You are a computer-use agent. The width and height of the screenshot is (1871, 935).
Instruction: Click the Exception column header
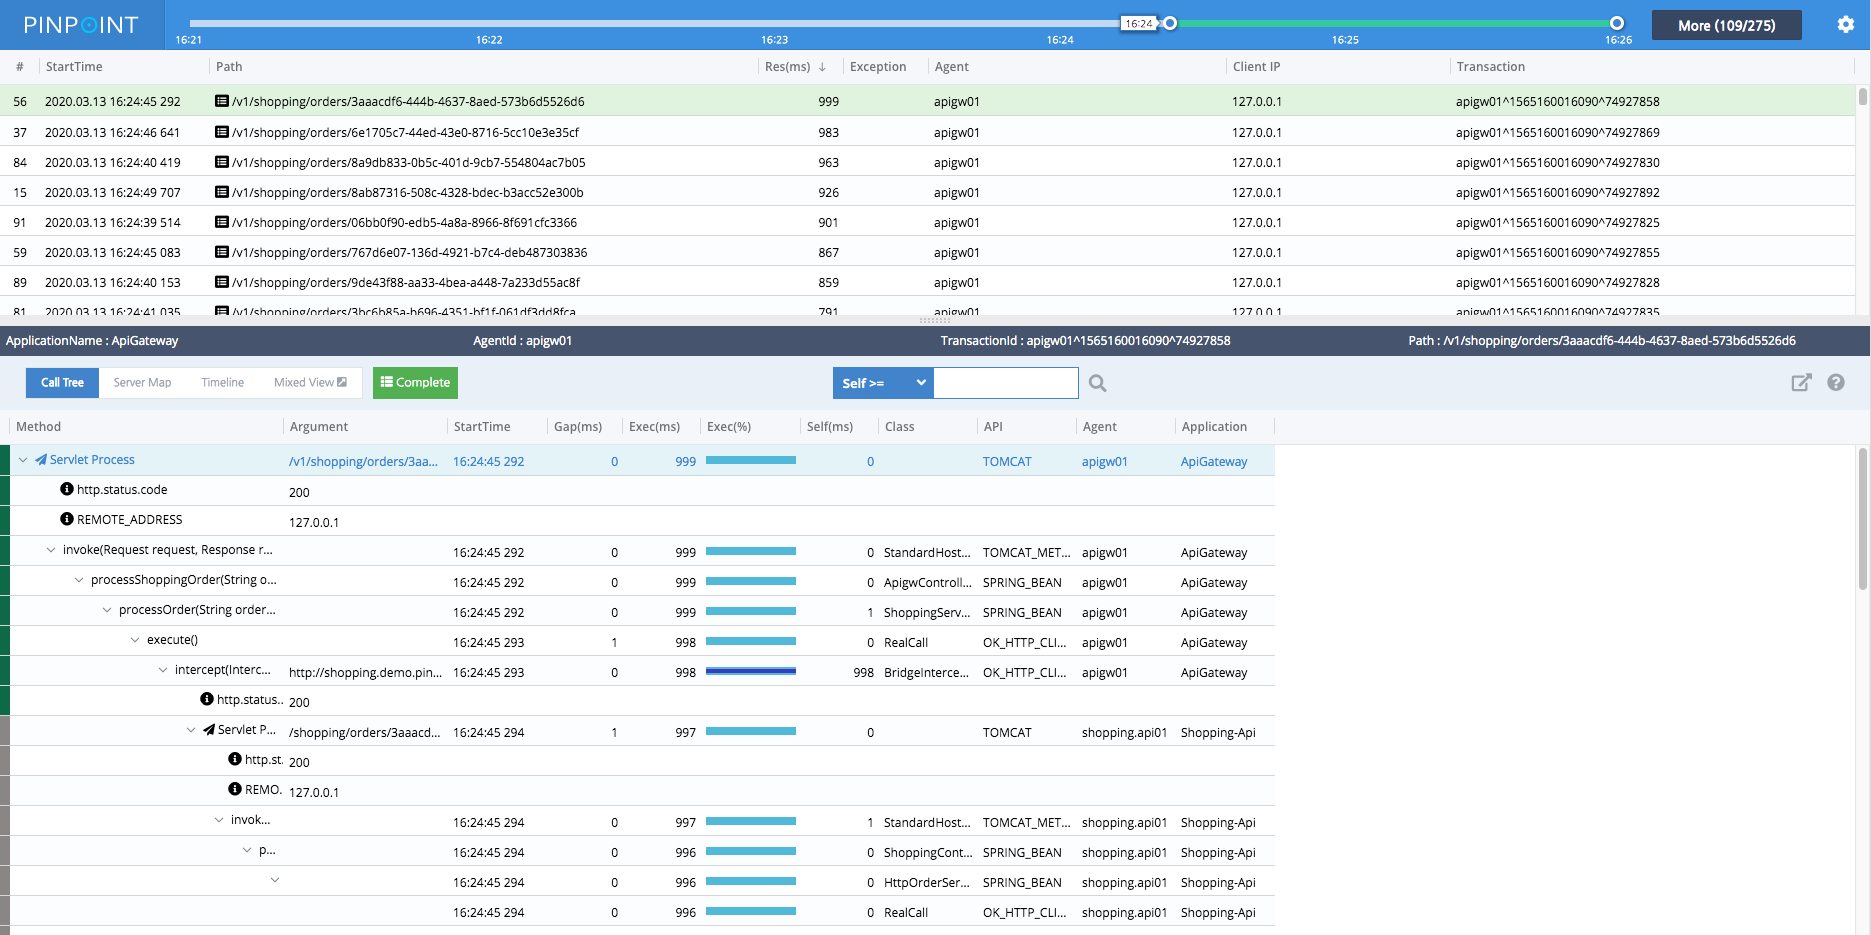[x=878, y=67]
